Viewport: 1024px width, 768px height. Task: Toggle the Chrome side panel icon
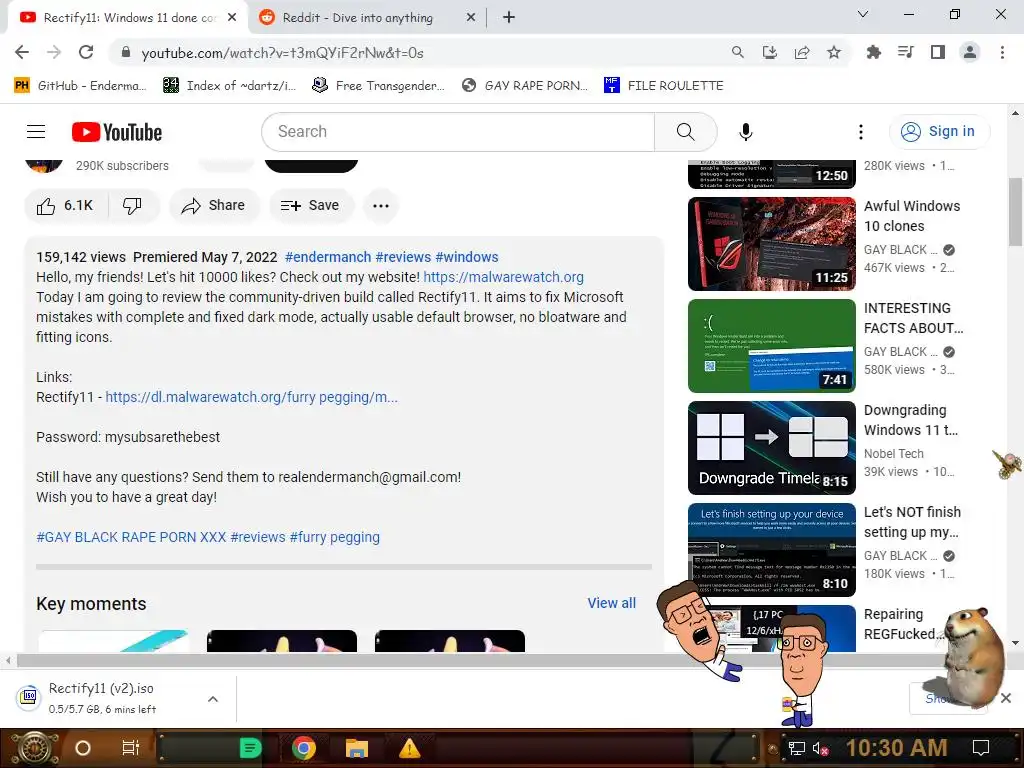tap(937, 52)
